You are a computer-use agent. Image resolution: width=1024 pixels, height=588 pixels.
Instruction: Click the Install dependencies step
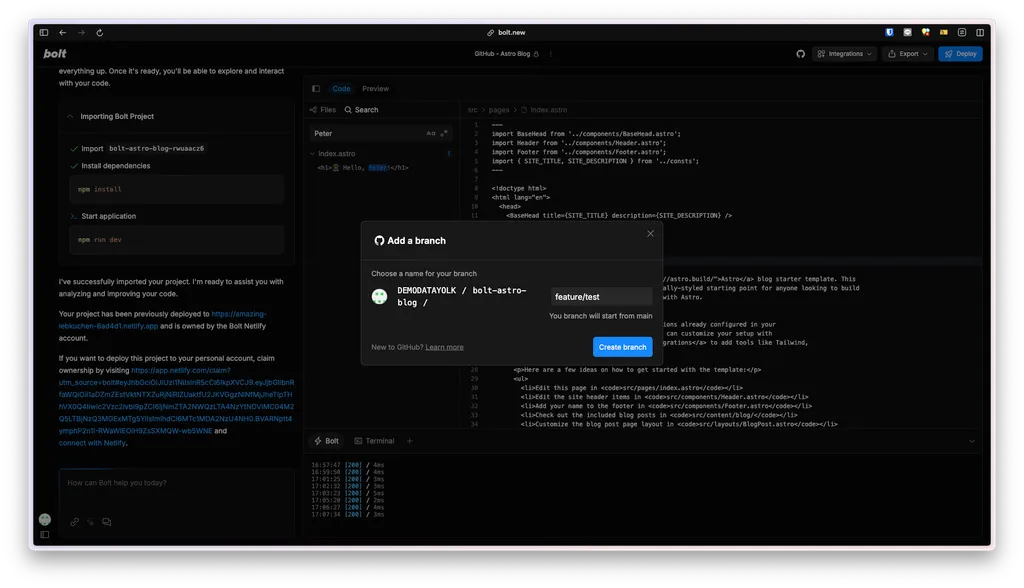pyautogui.click(x=110, y=166)
